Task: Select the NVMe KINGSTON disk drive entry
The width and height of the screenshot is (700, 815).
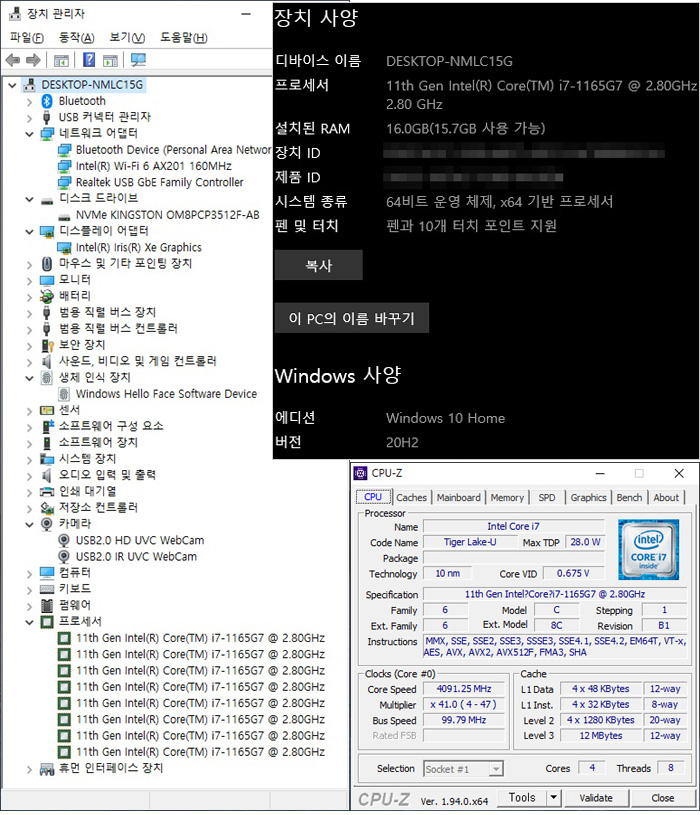Action: 166,215
